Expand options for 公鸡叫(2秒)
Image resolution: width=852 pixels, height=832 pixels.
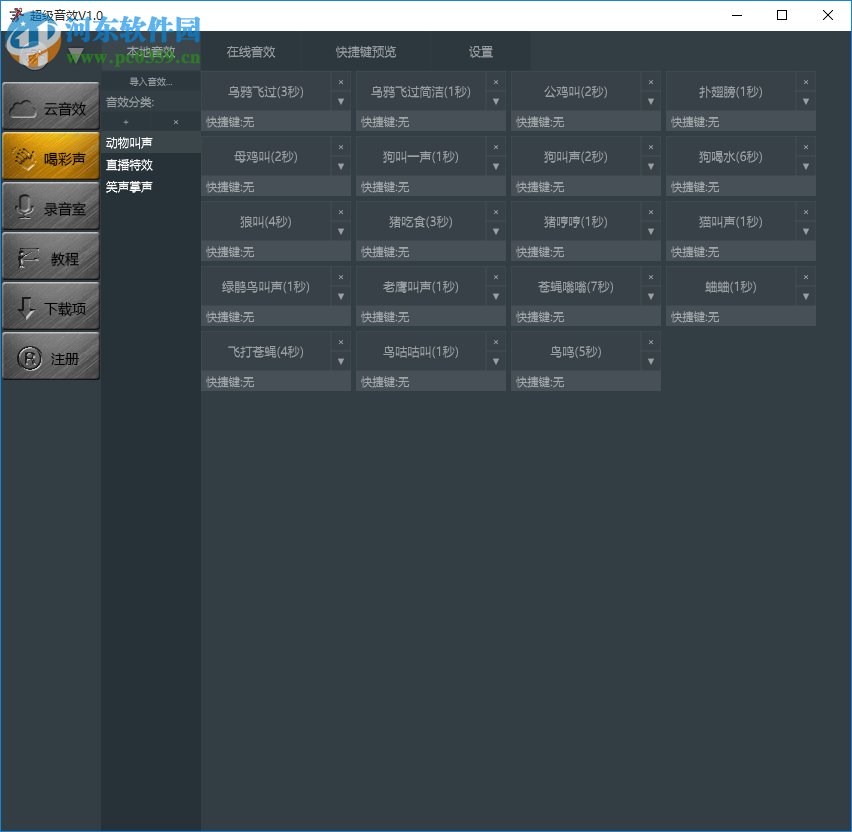(650, 101)
